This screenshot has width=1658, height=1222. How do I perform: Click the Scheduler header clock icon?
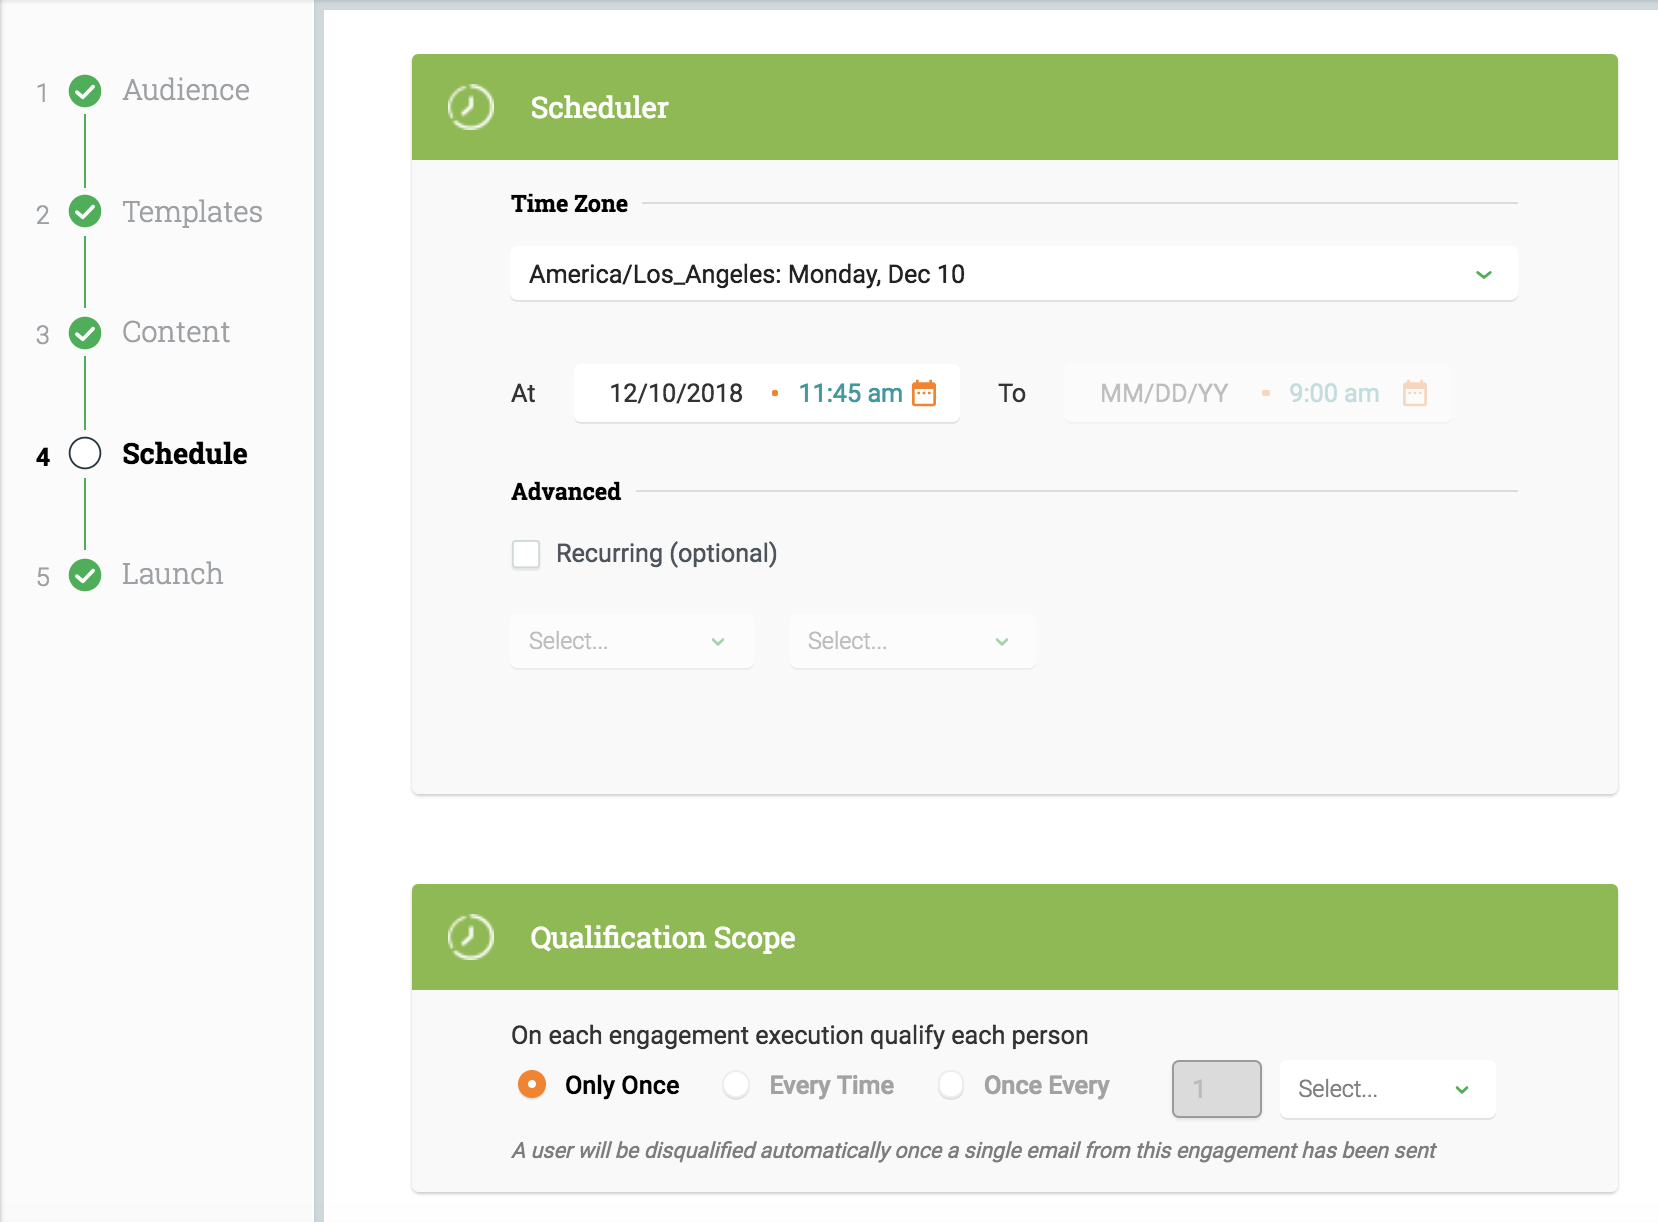tap(470, 107)
